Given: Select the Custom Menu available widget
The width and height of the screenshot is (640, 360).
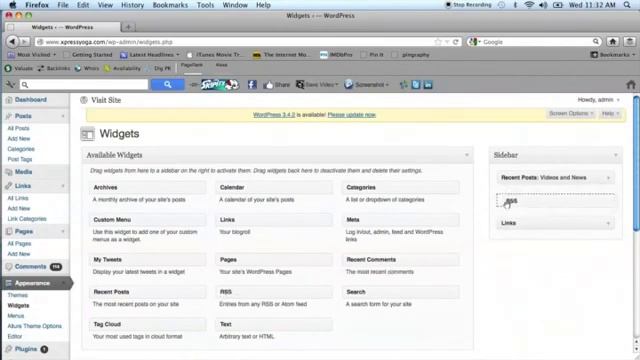Looking at the screenshot, I should (x=147, y=220).
